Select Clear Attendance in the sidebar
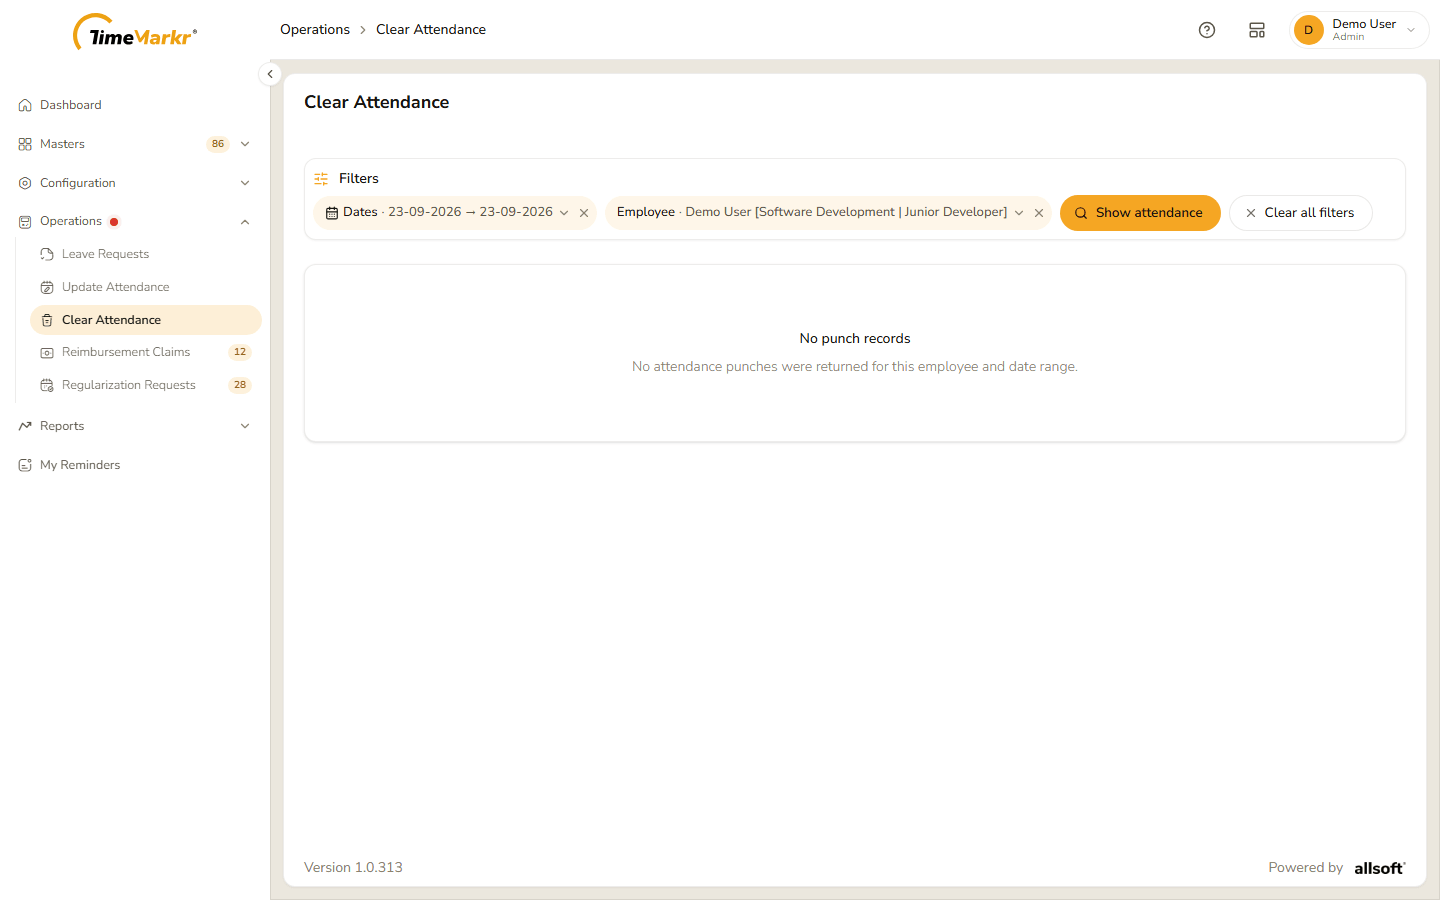The width and height of the screenshot is (1440, 900). click(146, 320)
